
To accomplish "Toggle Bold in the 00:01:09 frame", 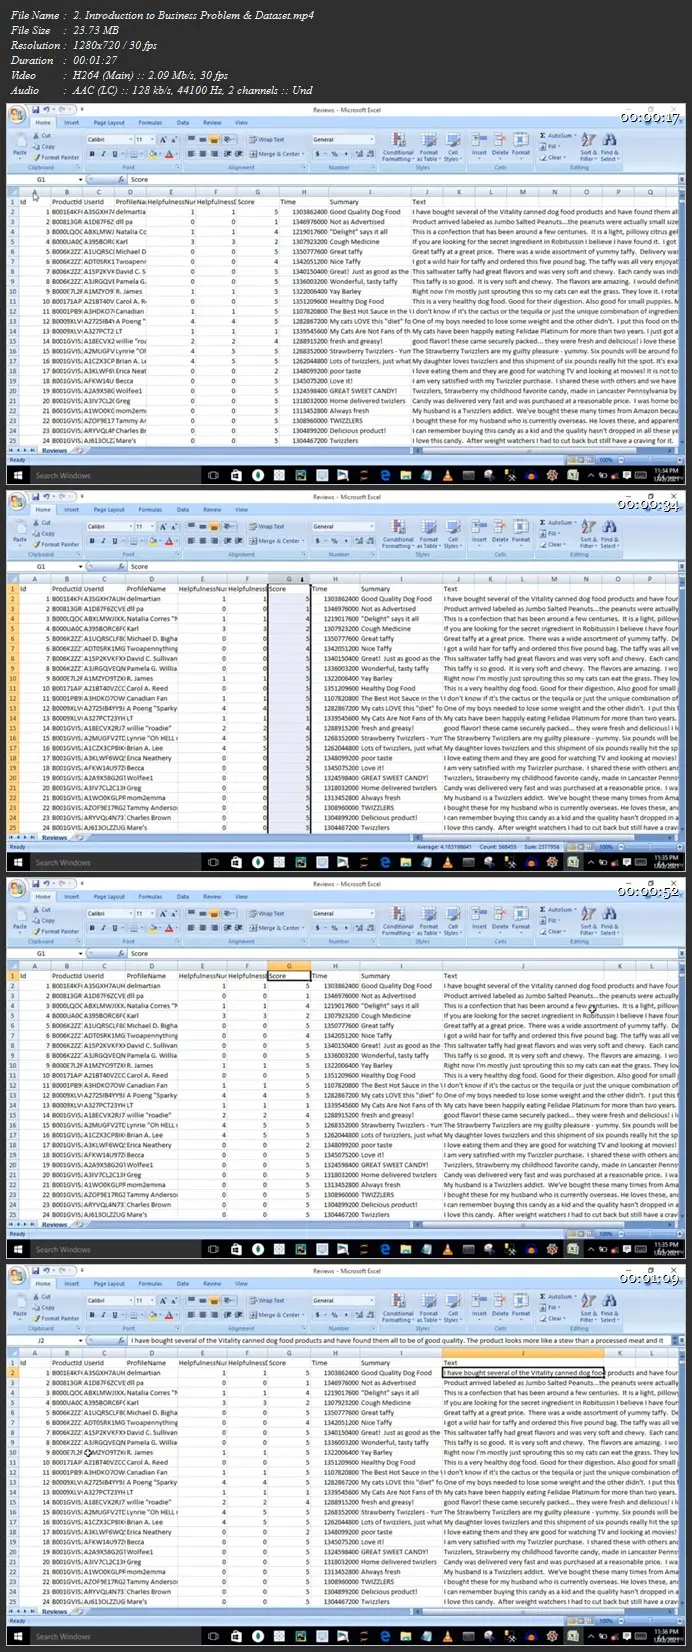I will (x=91, y=1315).
